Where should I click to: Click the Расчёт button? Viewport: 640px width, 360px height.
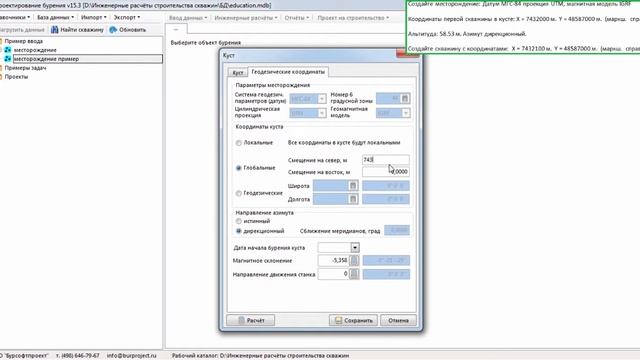coord(251,320)
